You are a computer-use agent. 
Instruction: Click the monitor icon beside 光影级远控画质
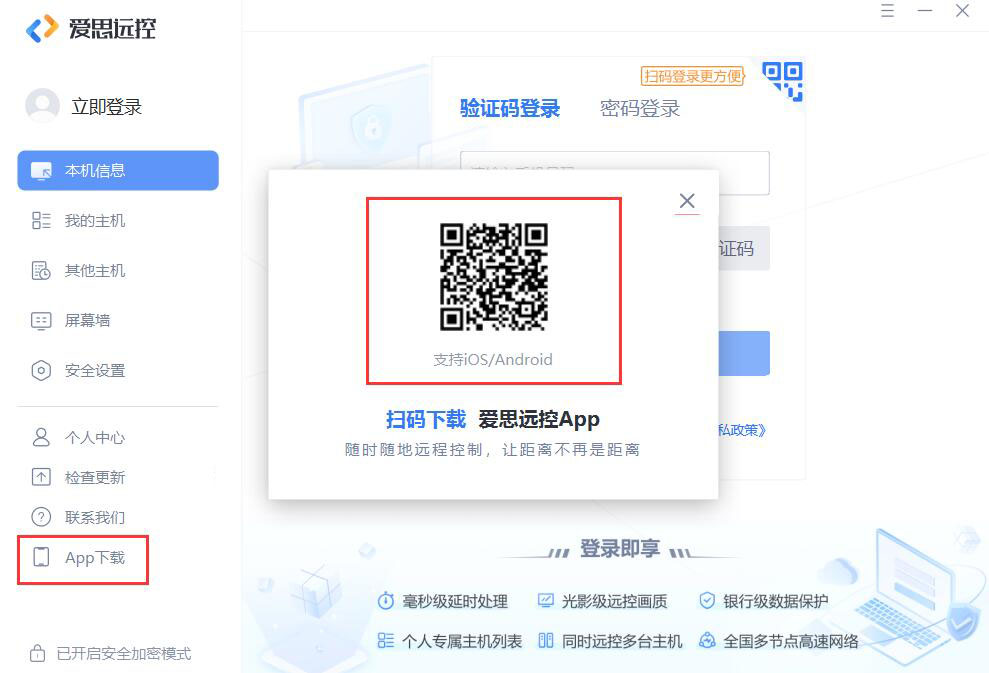[x=546, y=601]
